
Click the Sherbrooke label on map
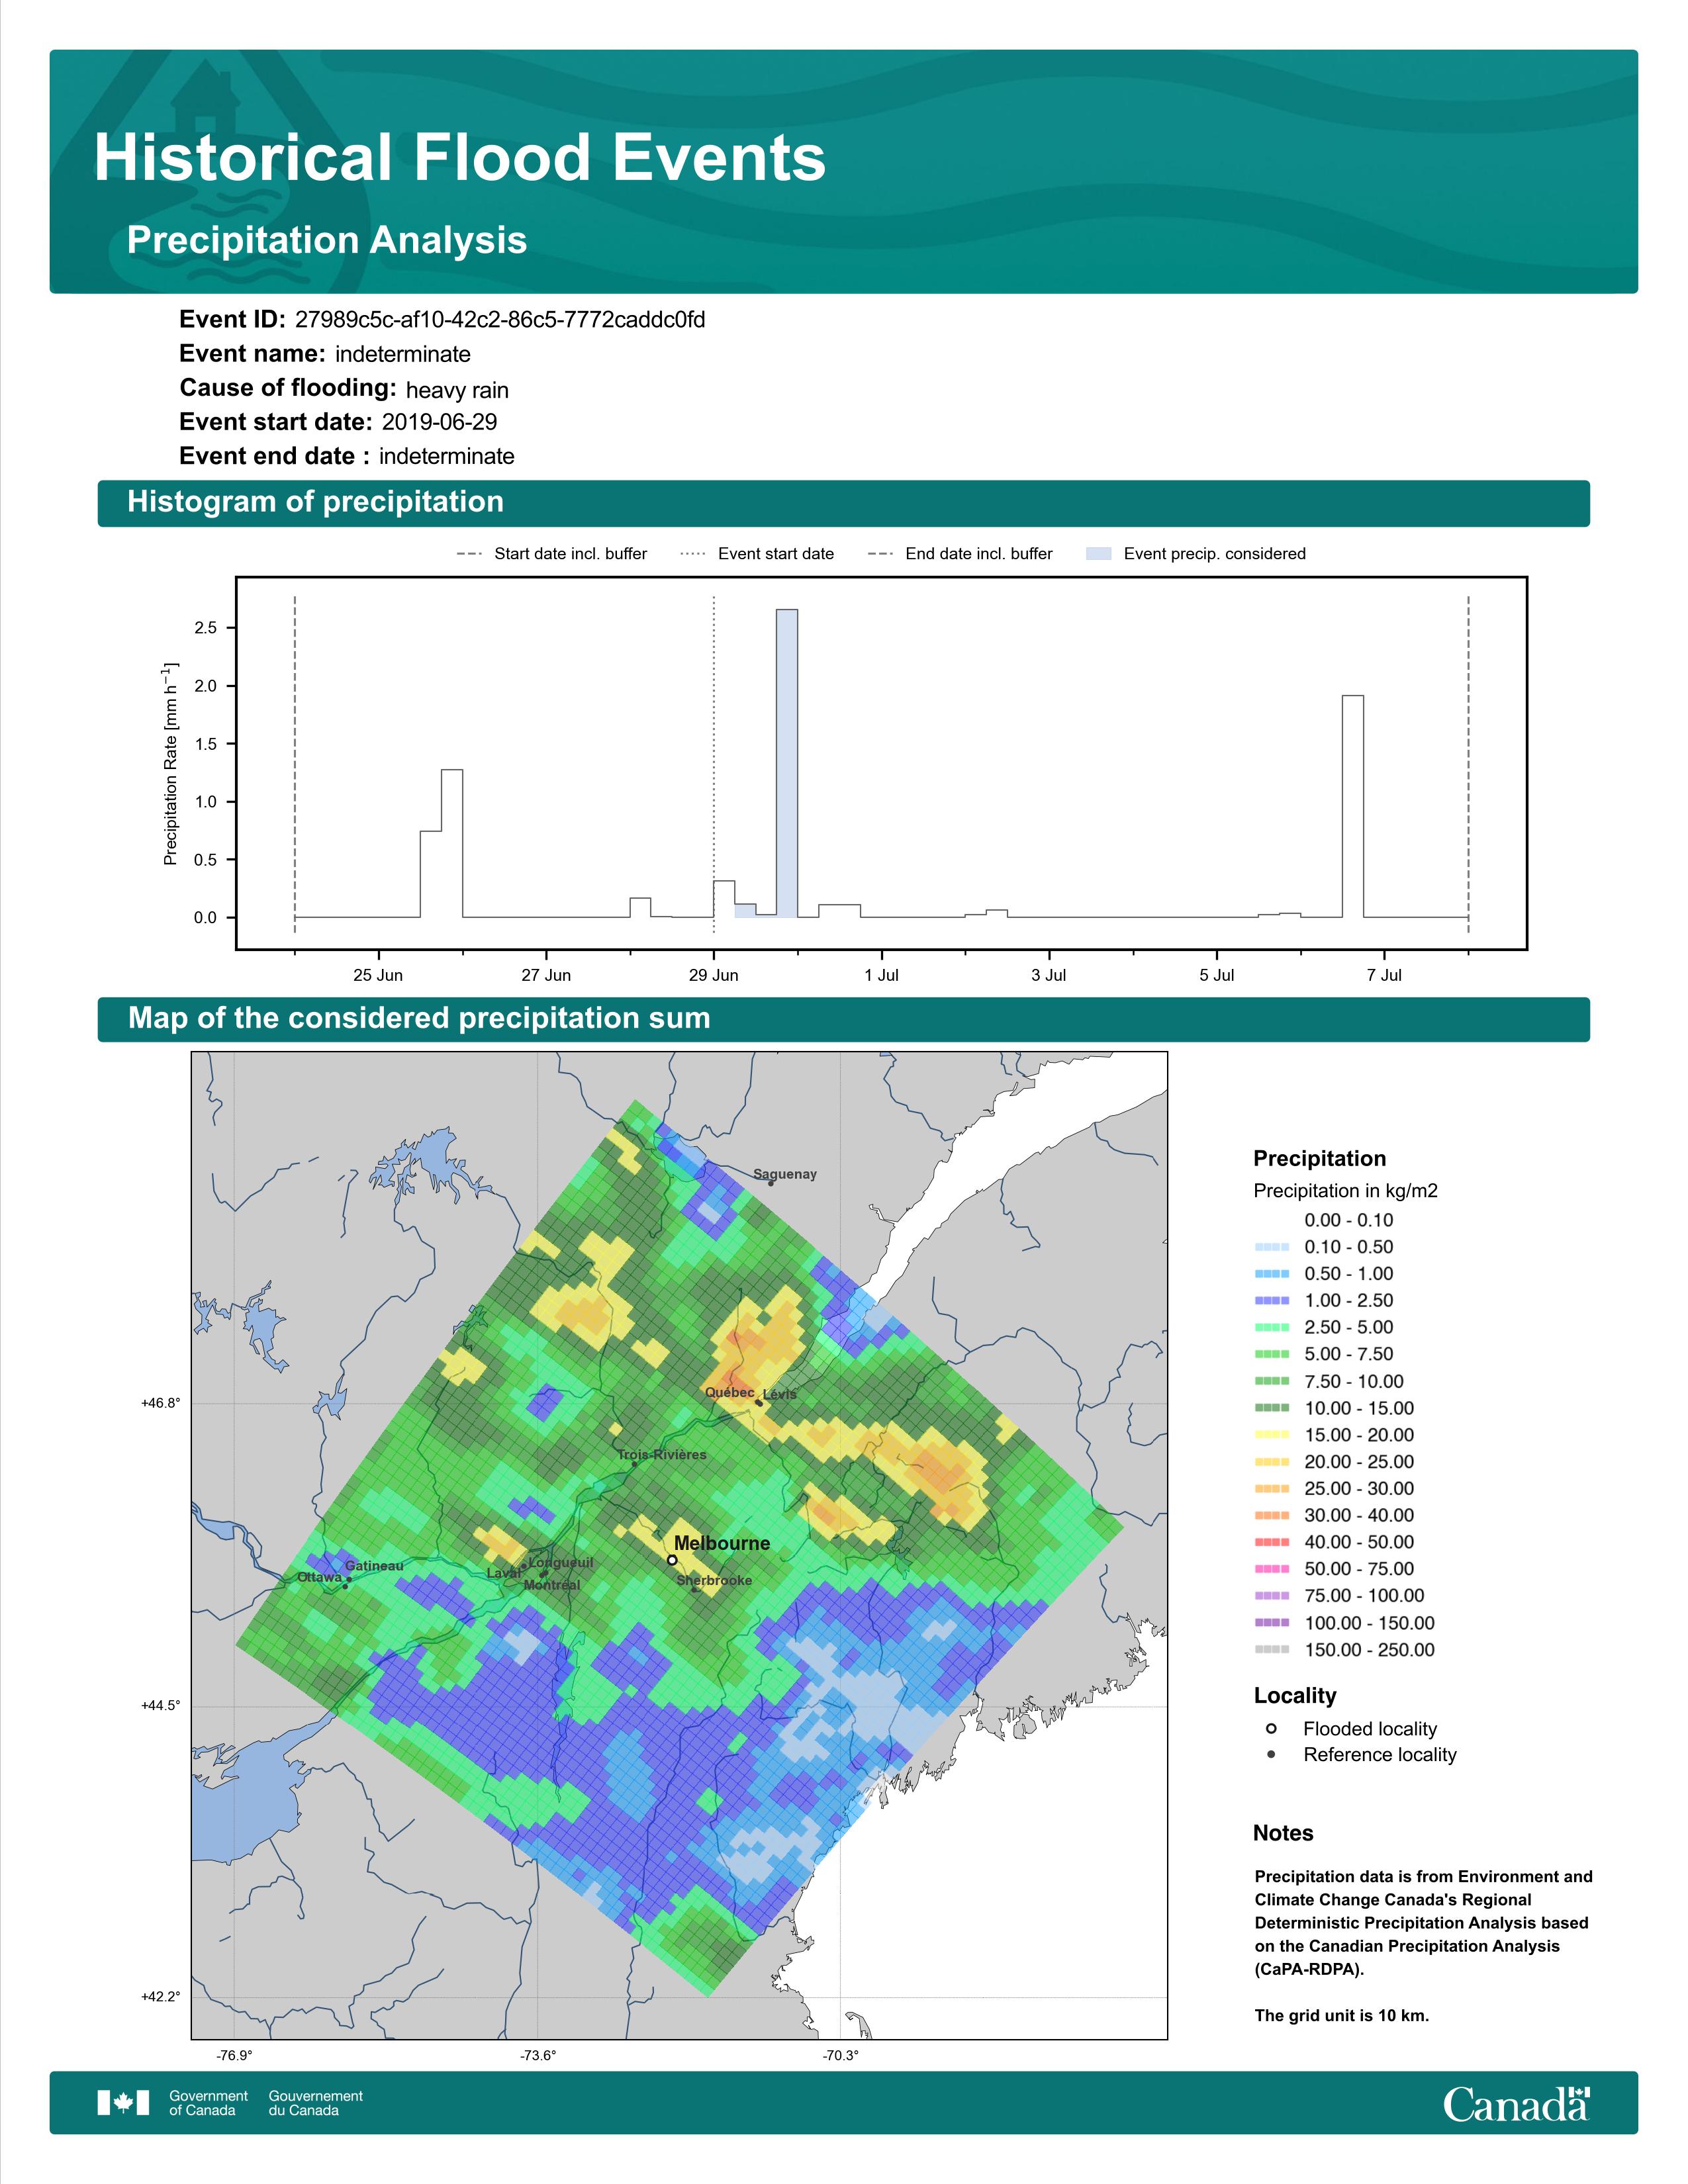click(714, 1580)
